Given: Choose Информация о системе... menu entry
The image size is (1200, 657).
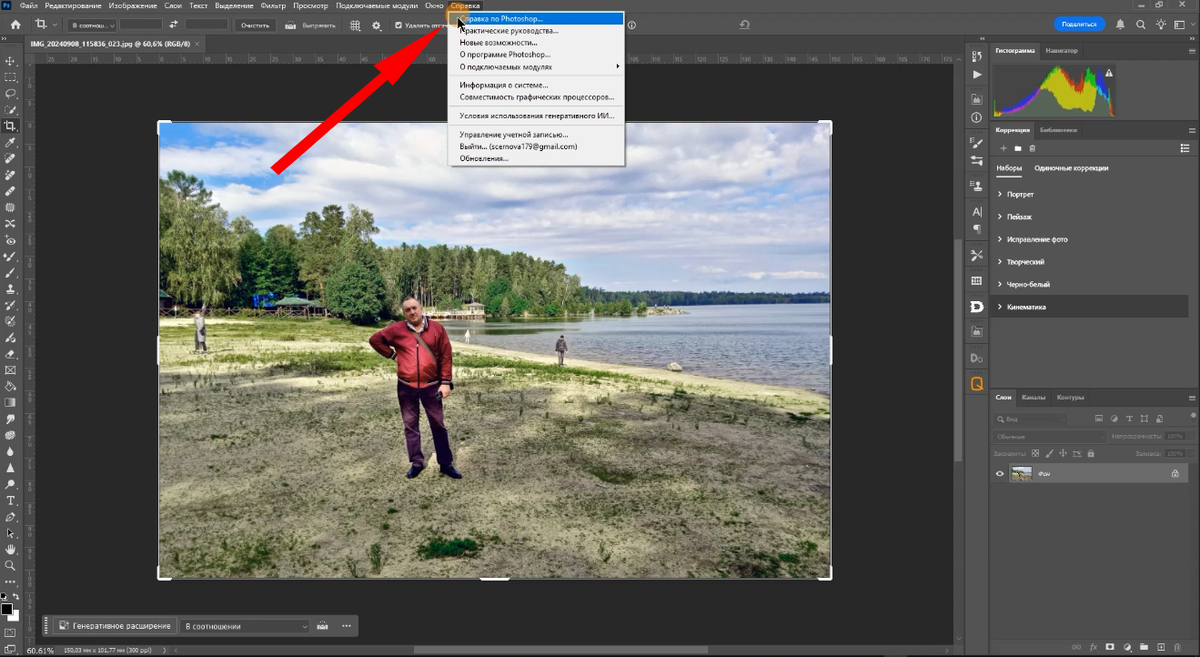Looking at the screenshot, I should pos(503,85).
